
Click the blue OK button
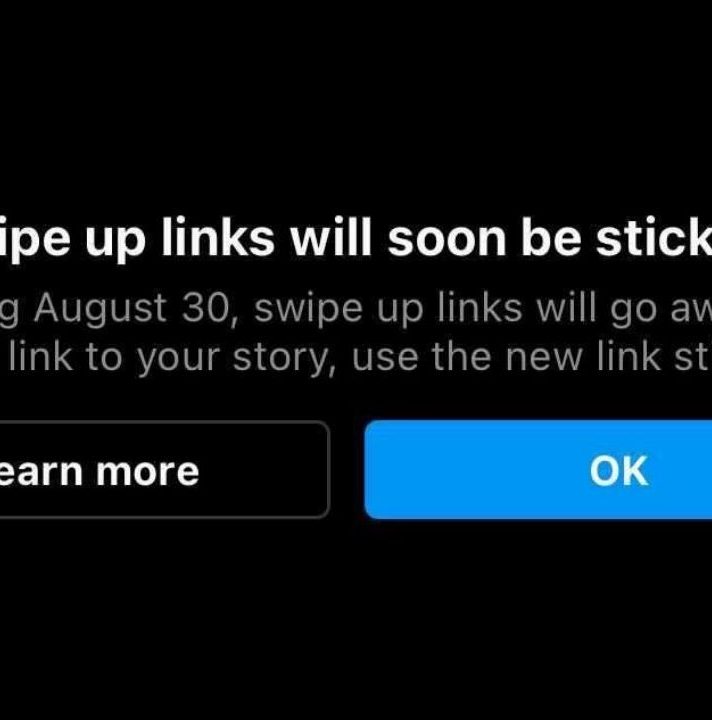(538, 470)
